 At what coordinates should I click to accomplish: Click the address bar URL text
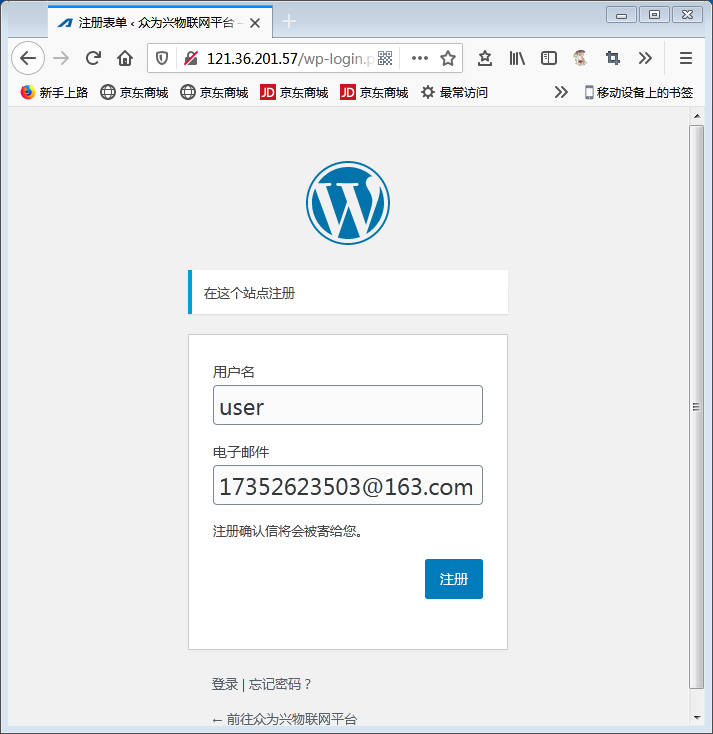(290, 59)
